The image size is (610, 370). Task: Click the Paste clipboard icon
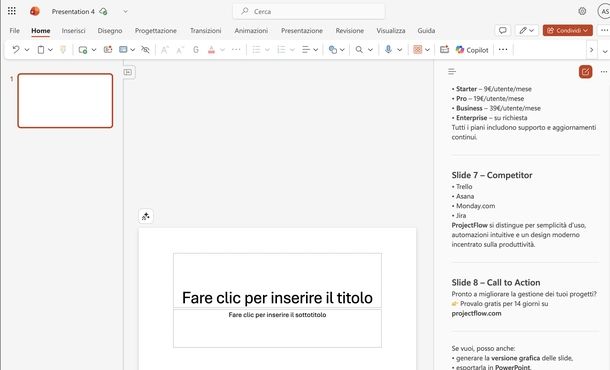tap(40, 49)
